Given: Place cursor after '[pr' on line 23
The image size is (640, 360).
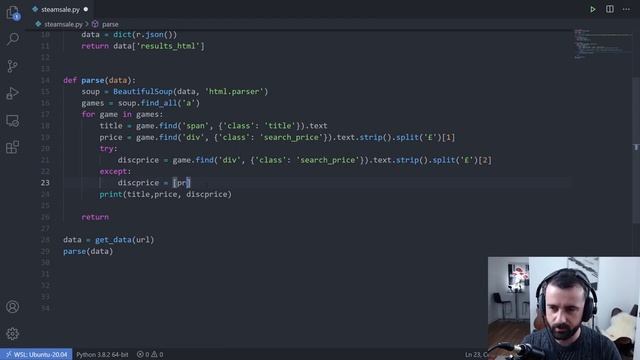Looking at the screenshot, I should pyautogui.click(x=186, y=183).
